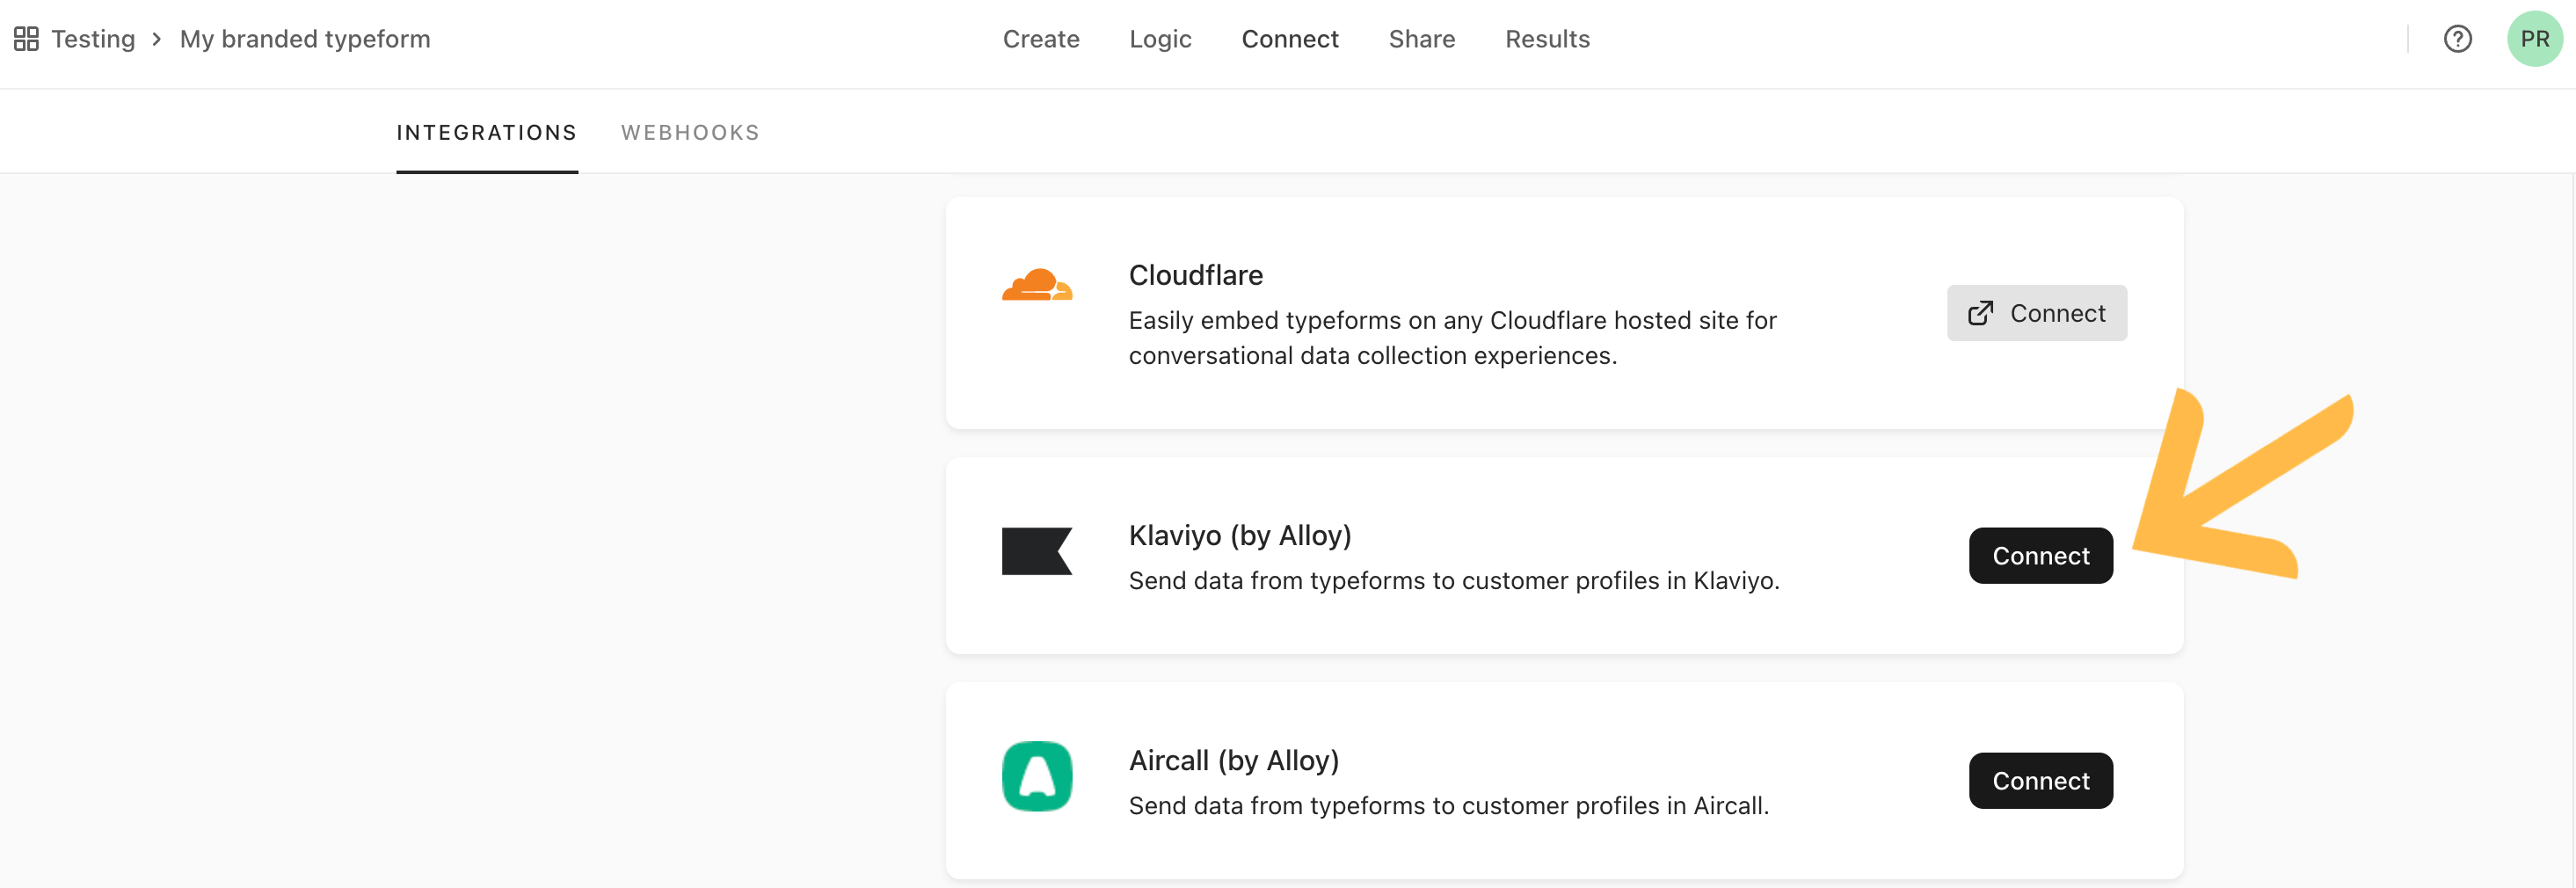This screenshot has height=888, width=2576.
Task: Connect the Klaviyo (by Alloy) integration
Action: (2040, 556)
